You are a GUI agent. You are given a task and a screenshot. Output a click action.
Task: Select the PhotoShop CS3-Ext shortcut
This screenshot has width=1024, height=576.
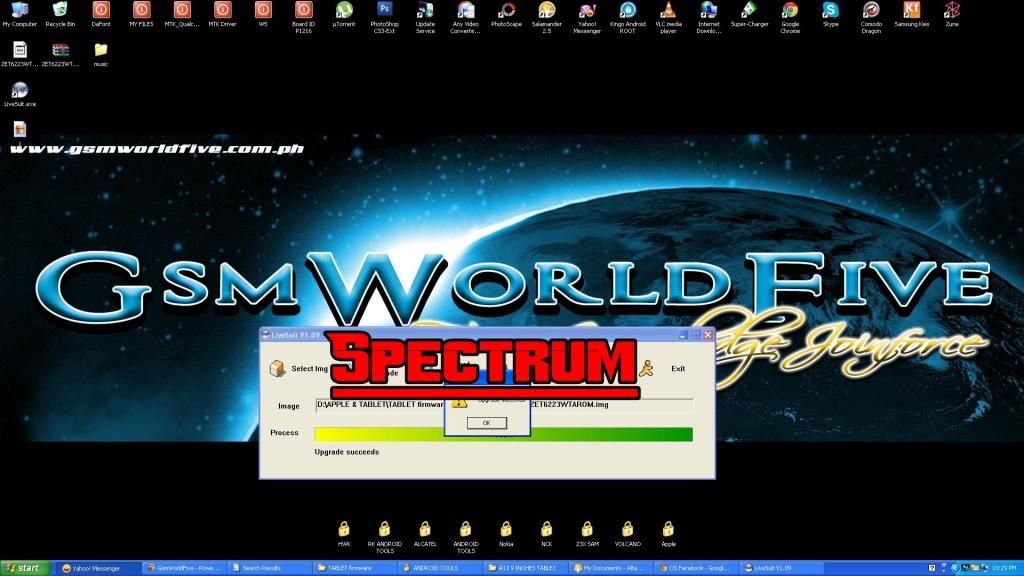tap(384, 17)
